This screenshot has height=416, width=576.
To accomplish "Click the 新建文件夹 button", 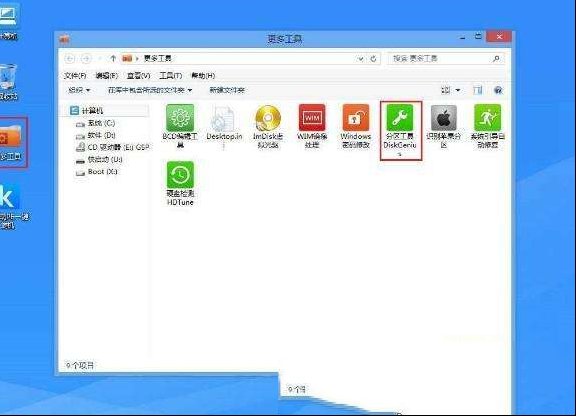I will pyautogui.click(x=227, y=90).
